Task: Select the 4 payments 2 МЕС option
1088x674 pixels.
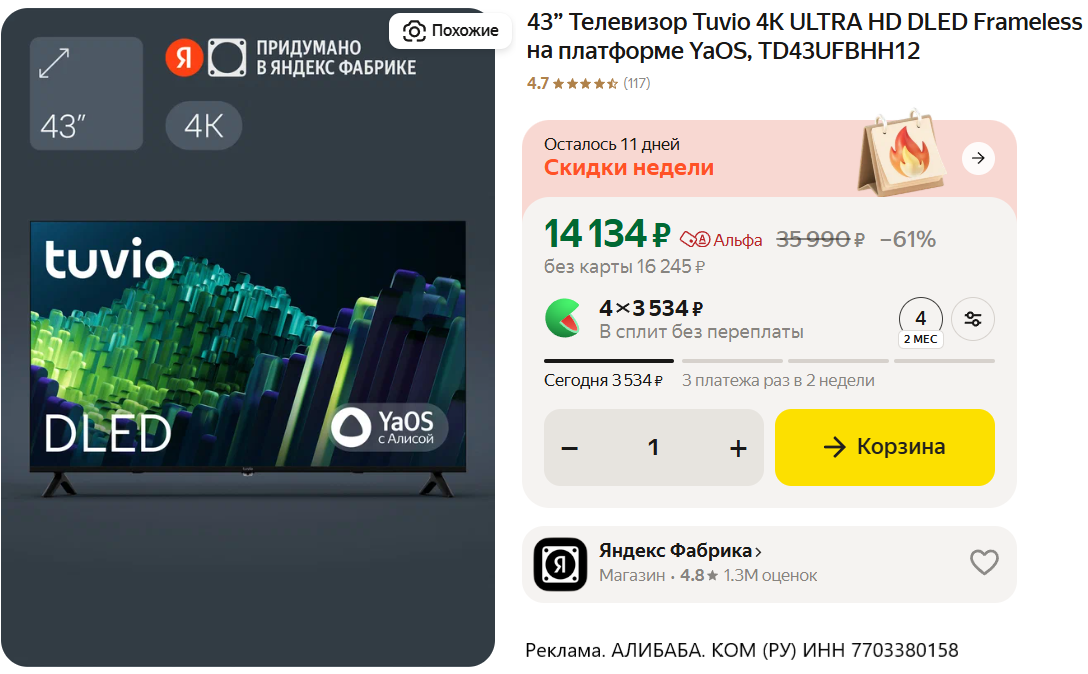Action: pos(920,322)
